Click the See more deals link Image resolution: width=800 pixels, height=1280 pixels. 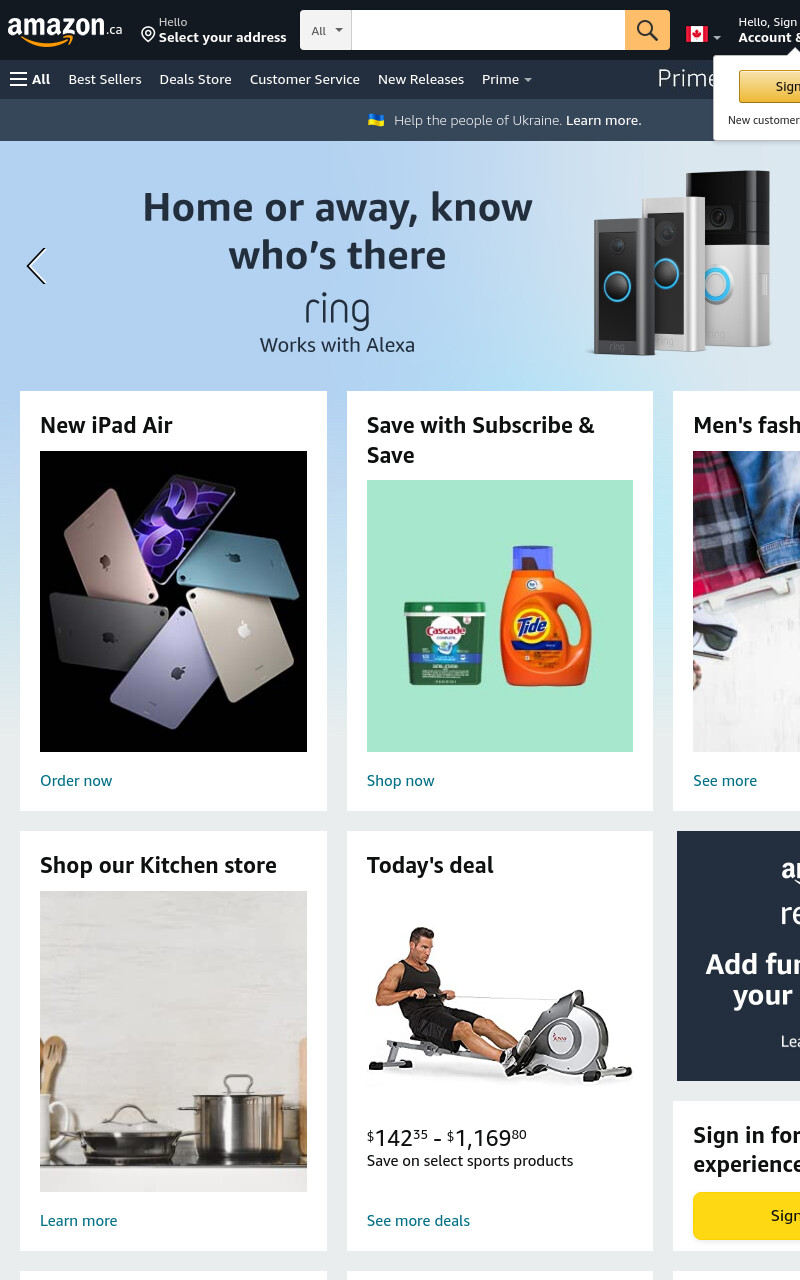418,1221
